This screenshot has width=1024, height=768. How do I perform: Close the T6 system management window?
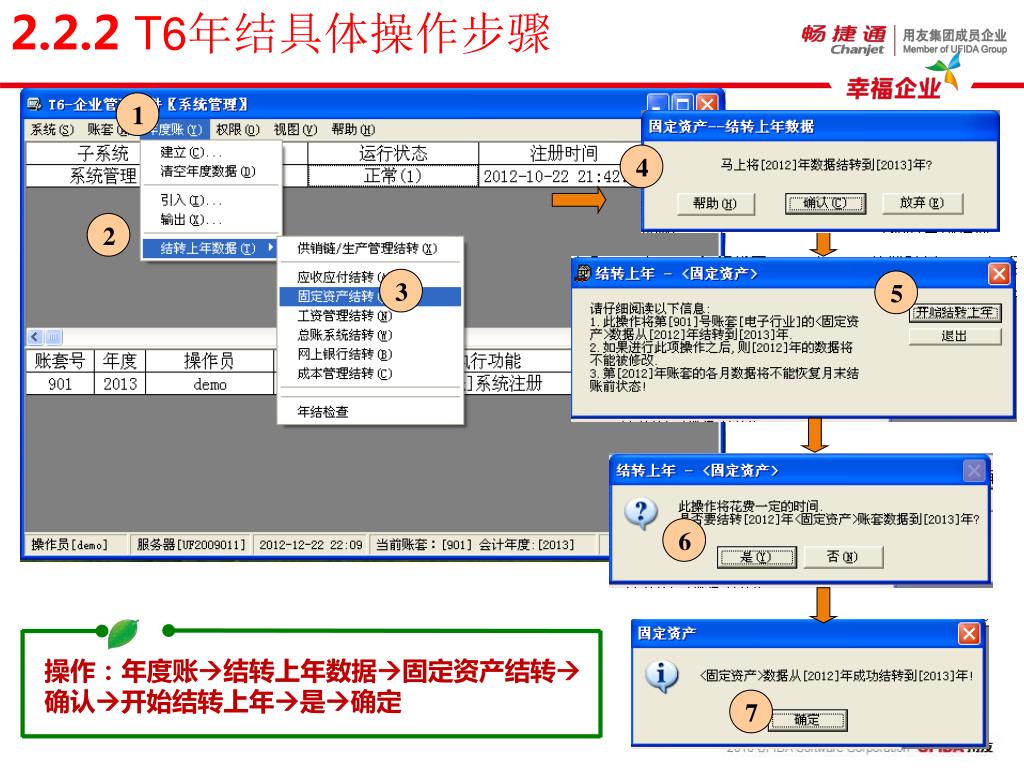[707, 104]
